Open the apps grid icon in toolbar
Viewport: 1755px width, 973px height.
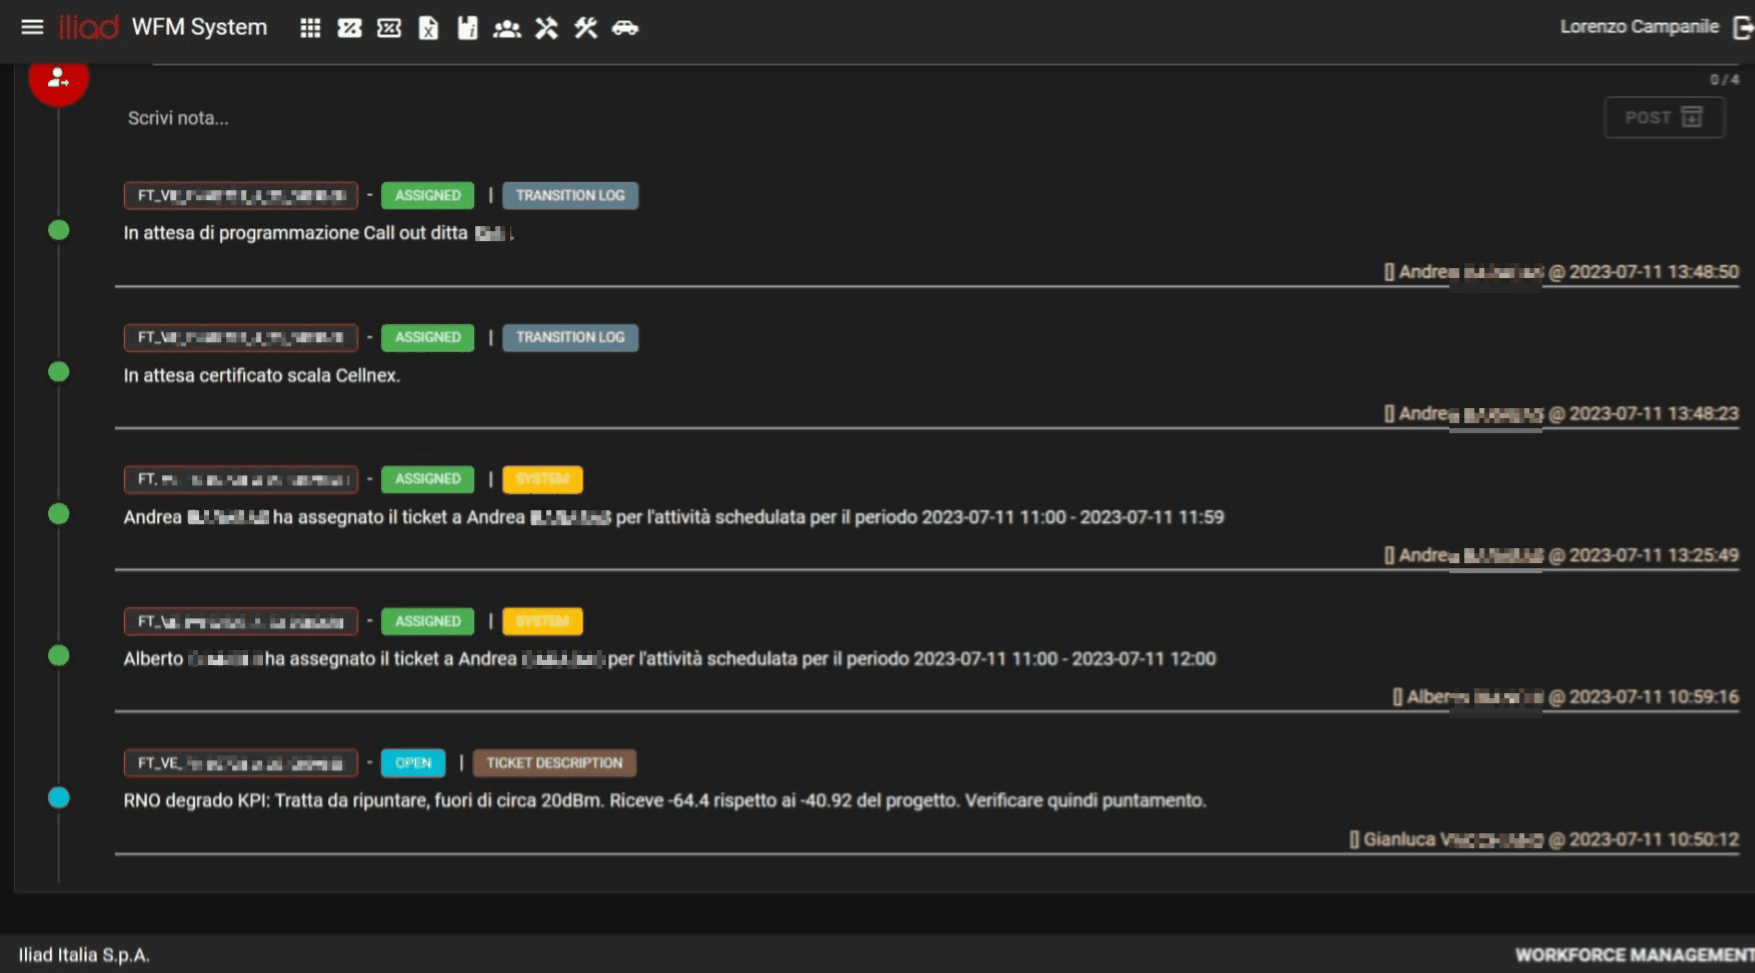point(310,28)
